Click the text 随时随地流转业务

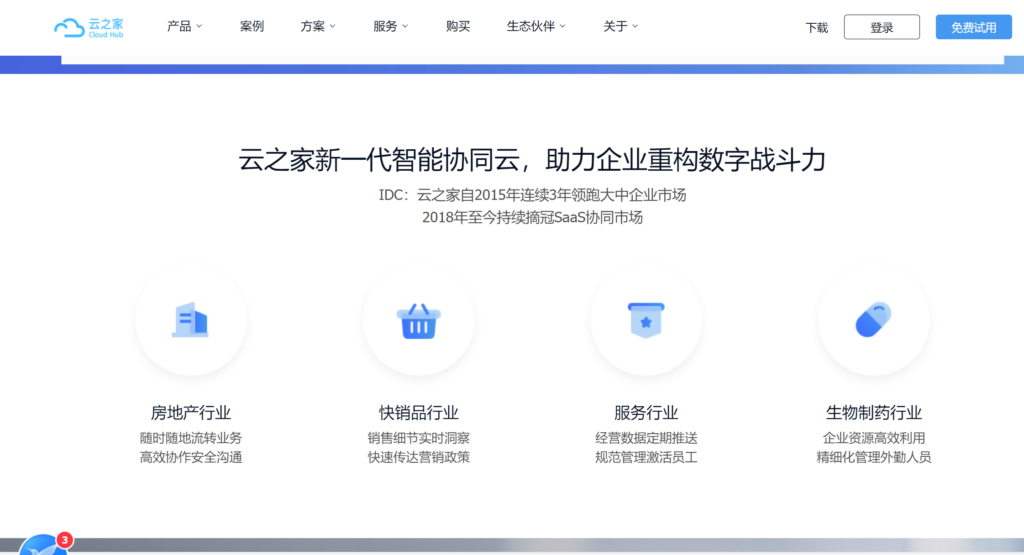pyautogui.click(x=191, y=438)
